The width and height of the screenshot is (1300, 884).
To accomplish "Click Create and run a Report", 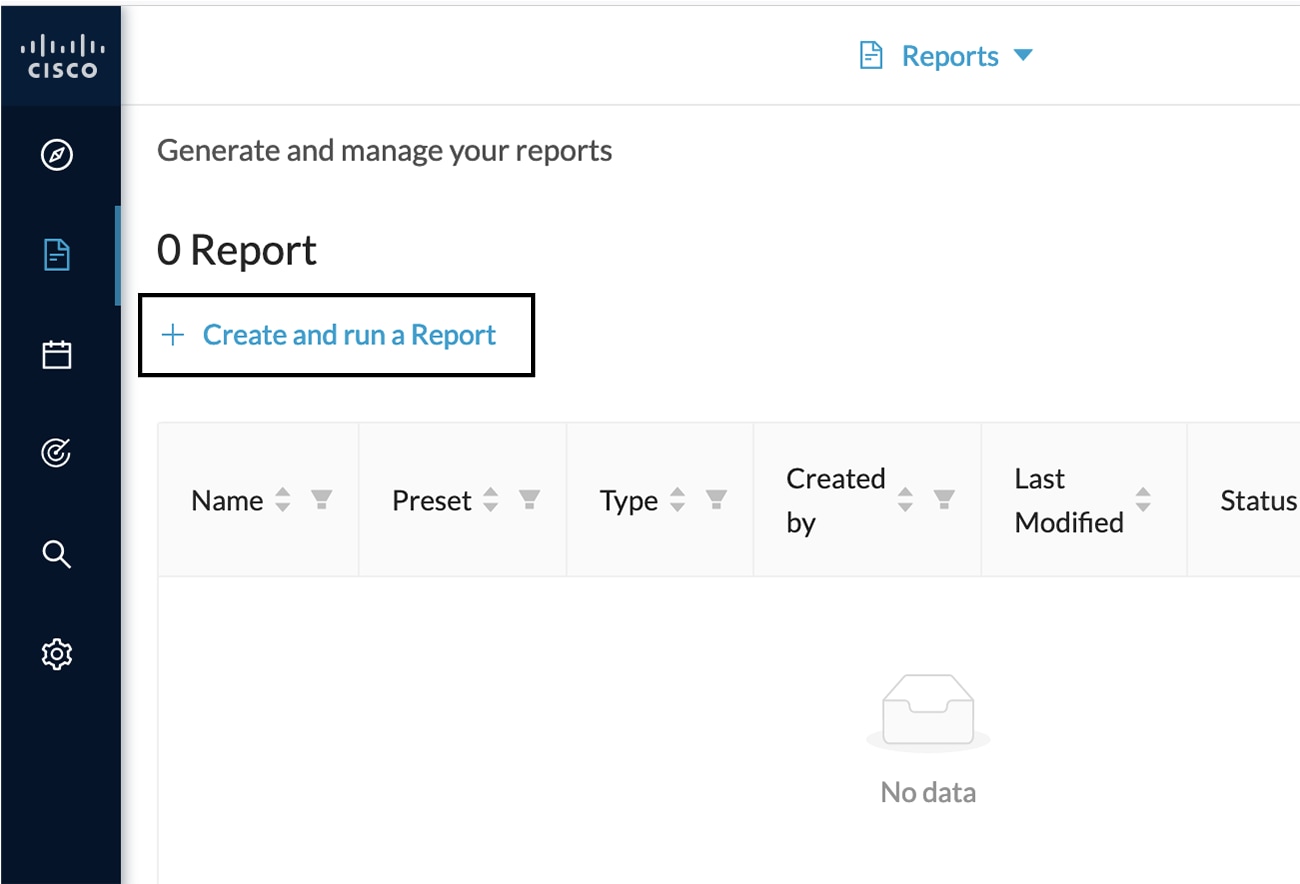I will point(335,335).
